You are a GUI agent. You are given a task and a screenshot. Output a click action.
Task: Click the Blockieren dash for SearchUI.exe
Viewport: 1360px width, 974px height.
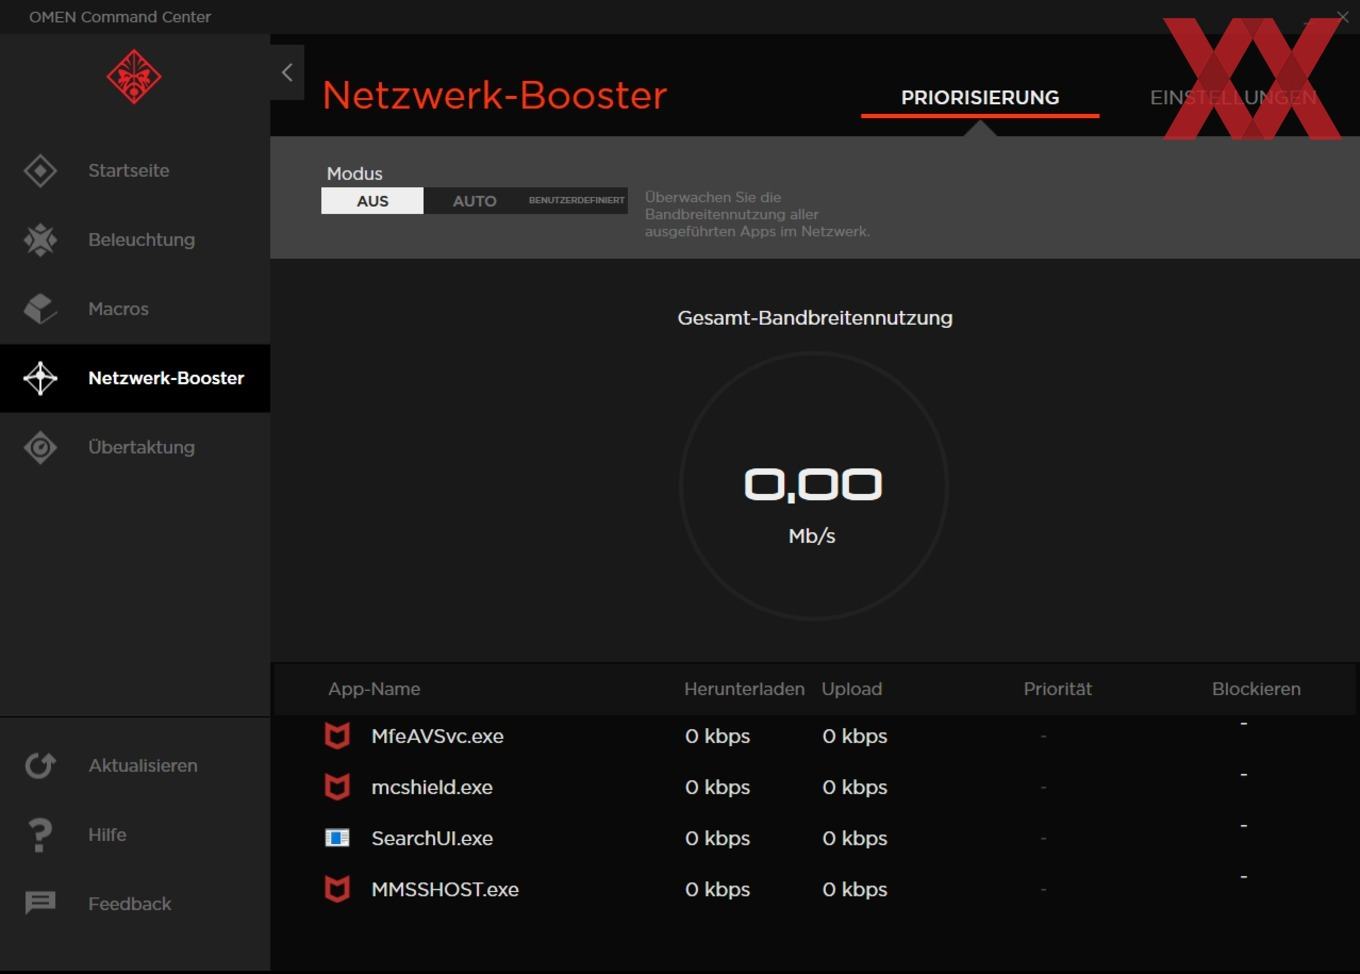tap(1243, 825)
